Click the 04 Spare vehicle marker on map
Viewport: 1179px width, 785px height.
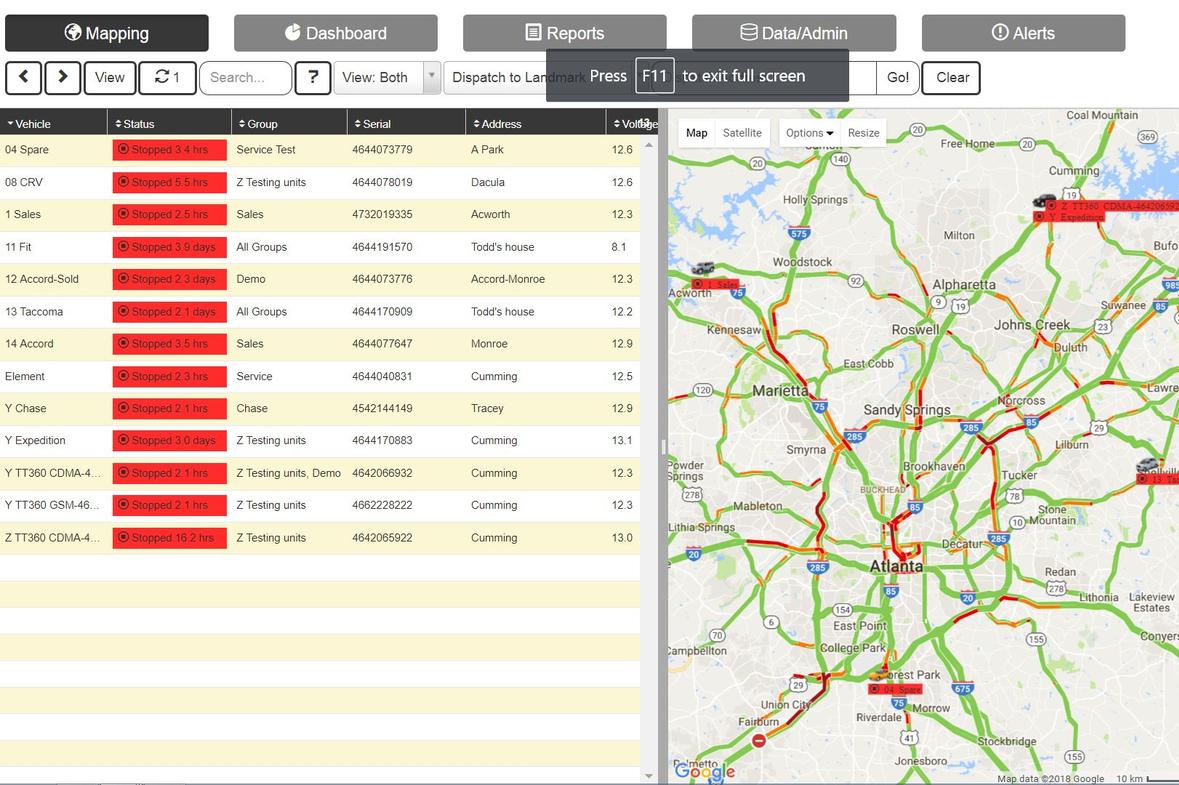[x=878, y=674]
